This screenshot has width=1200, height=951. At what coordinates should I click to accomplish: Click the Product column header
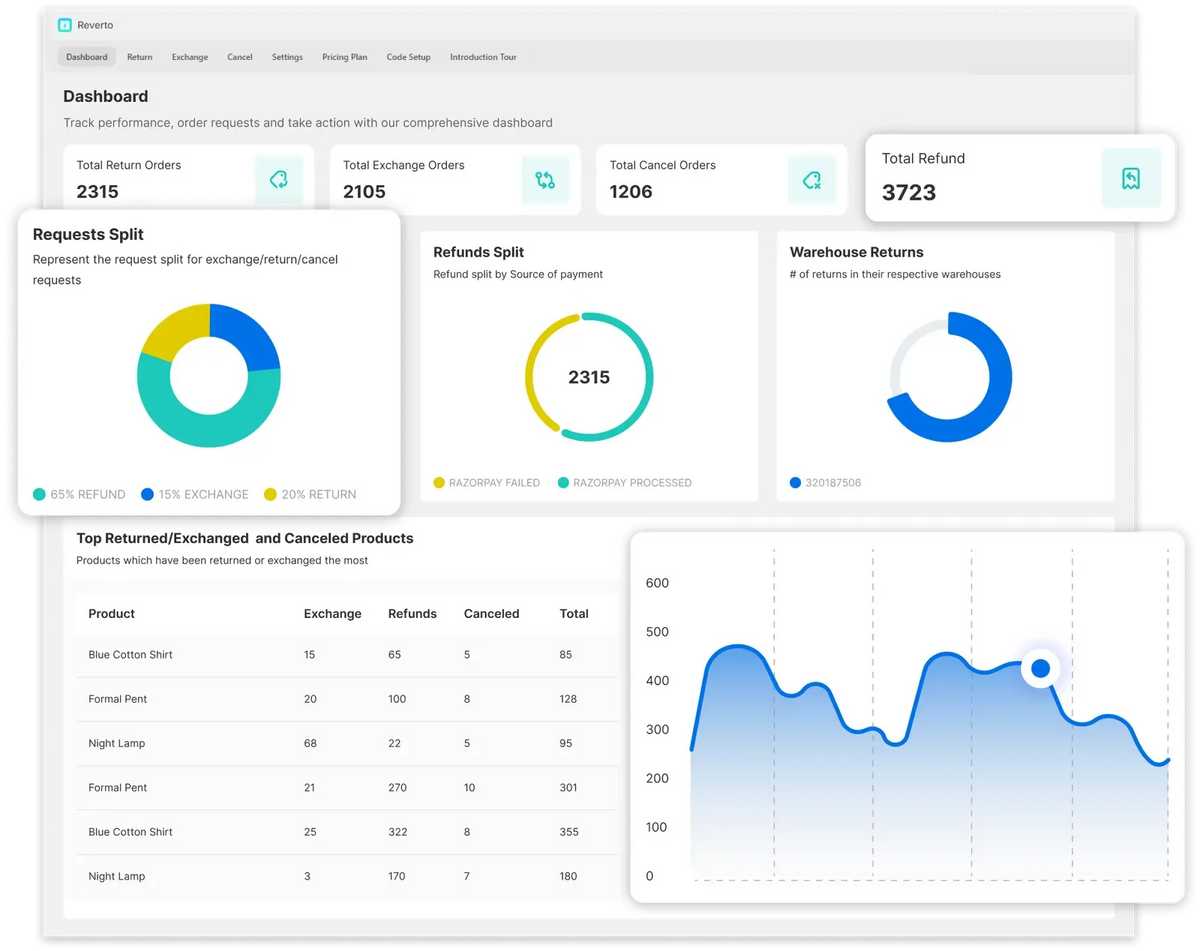pyautogui.click(x=111, y=614)
